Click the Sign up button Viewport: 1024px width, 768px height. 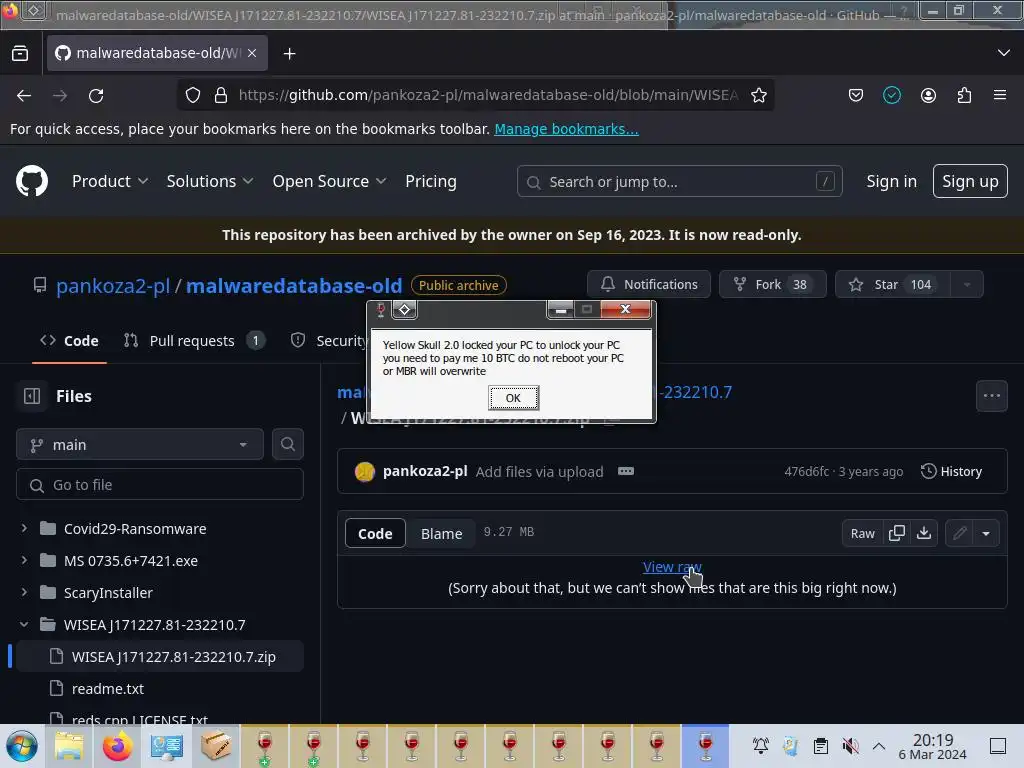pos(970,182)
